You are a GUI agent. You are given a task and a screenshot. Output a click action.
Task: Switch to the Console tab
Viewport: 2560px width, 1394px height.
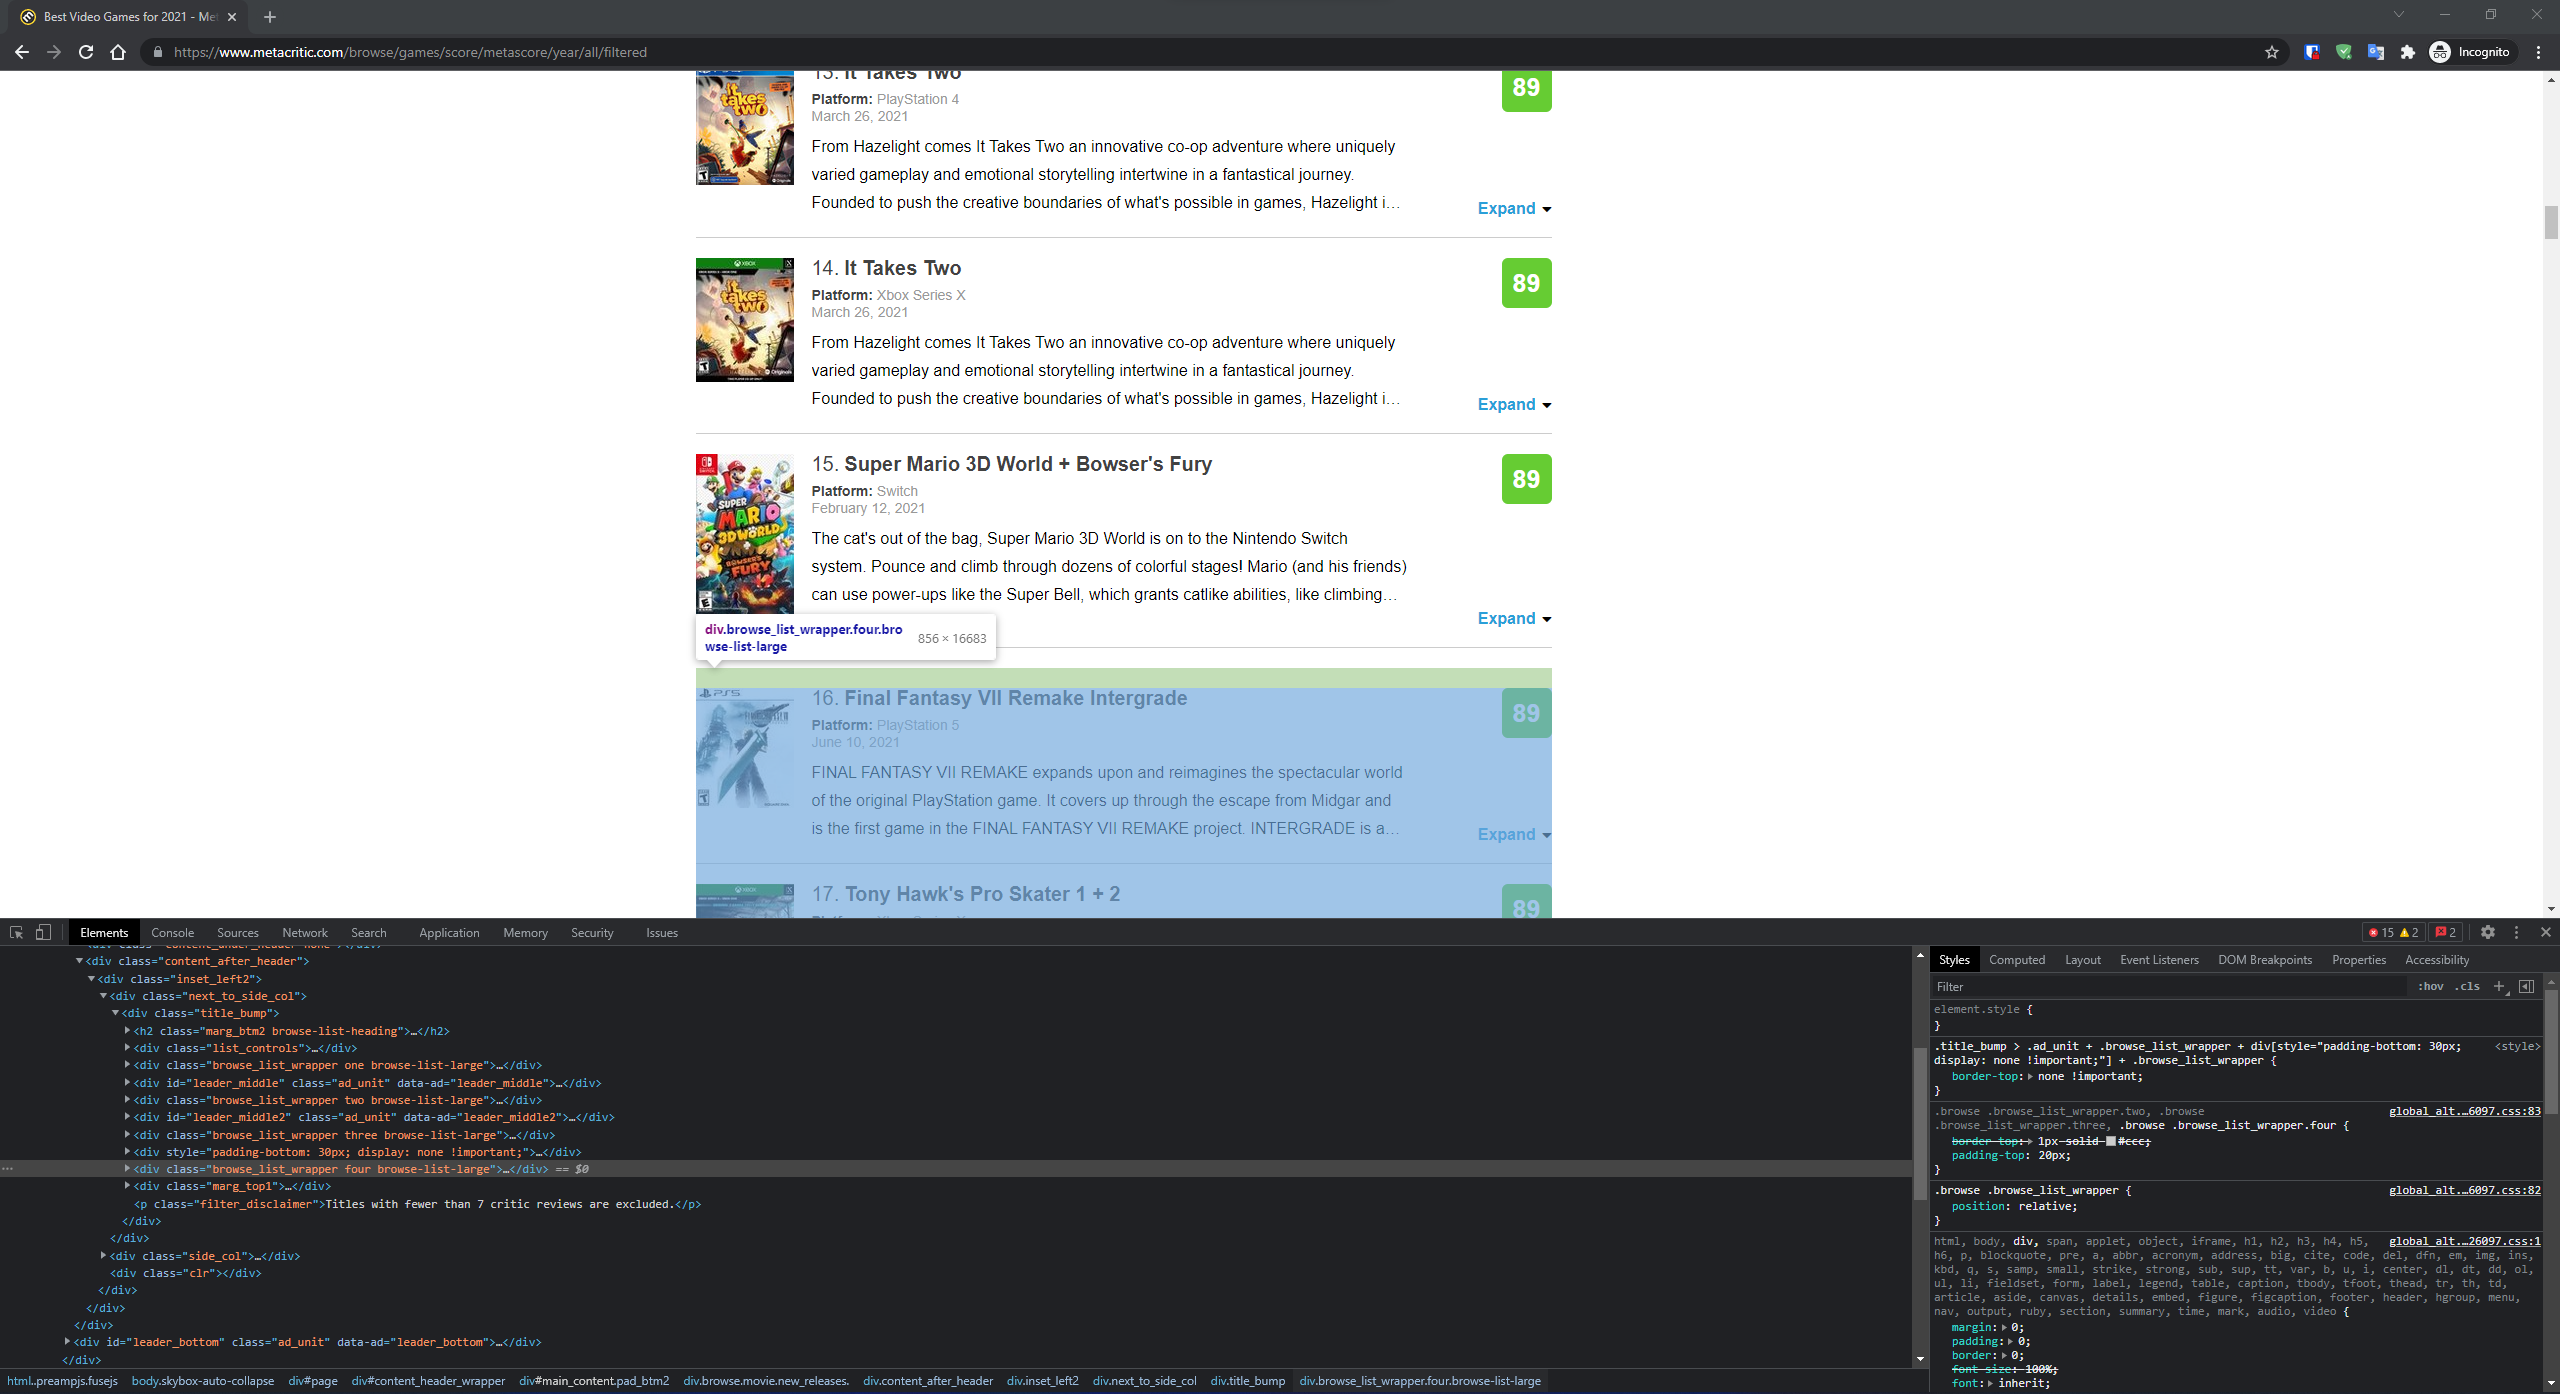[172, 932]
